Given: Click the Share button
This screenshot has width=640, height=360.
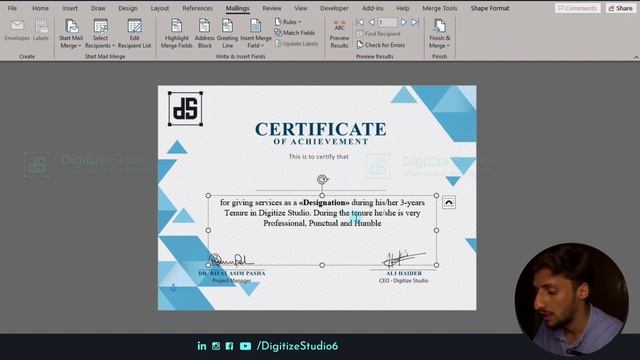Looking at the screenshot, I should [620, 8].
